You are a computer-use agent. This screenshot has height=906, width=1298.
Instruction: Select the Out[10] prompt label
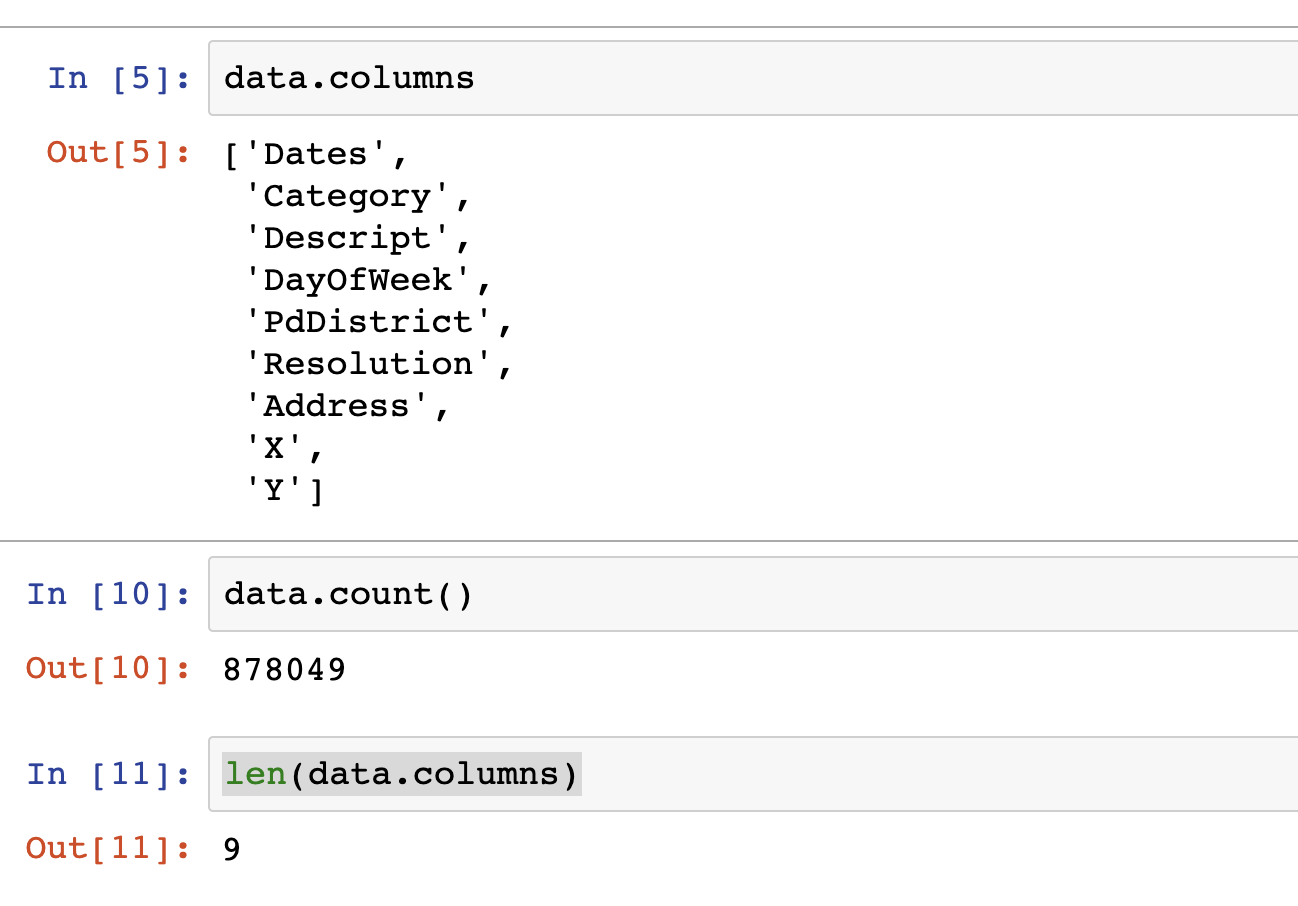click(109, 668)
